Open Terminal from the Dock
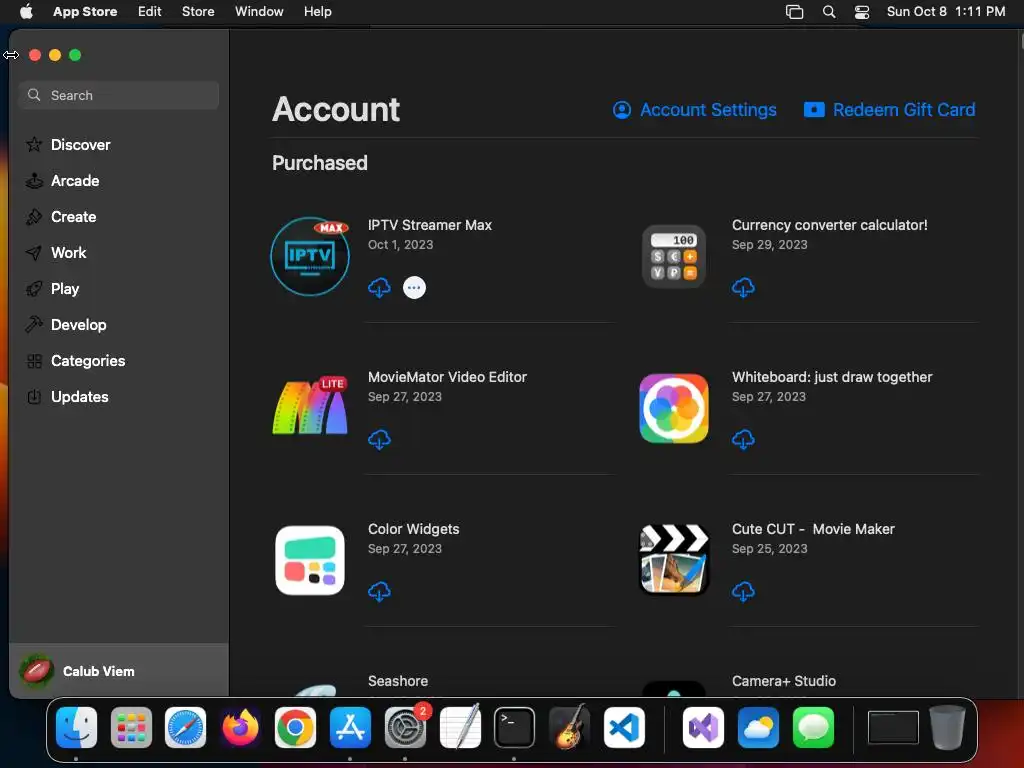1024x768 pixels. pyautogui.click(x=515, y=727)
